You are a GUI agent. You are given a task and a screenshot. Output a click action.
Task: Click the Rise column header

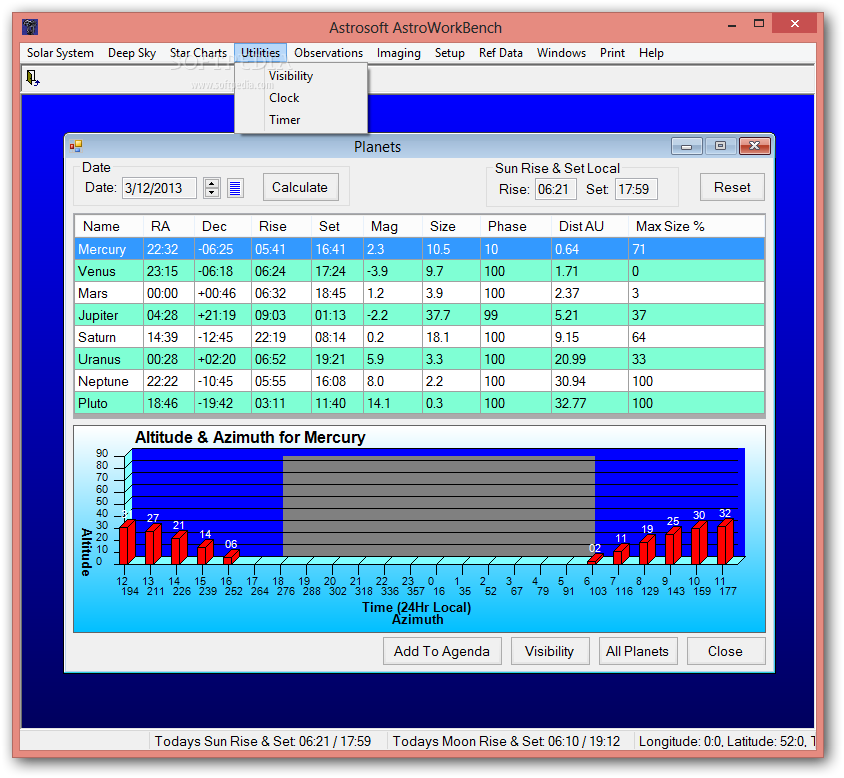282,227
